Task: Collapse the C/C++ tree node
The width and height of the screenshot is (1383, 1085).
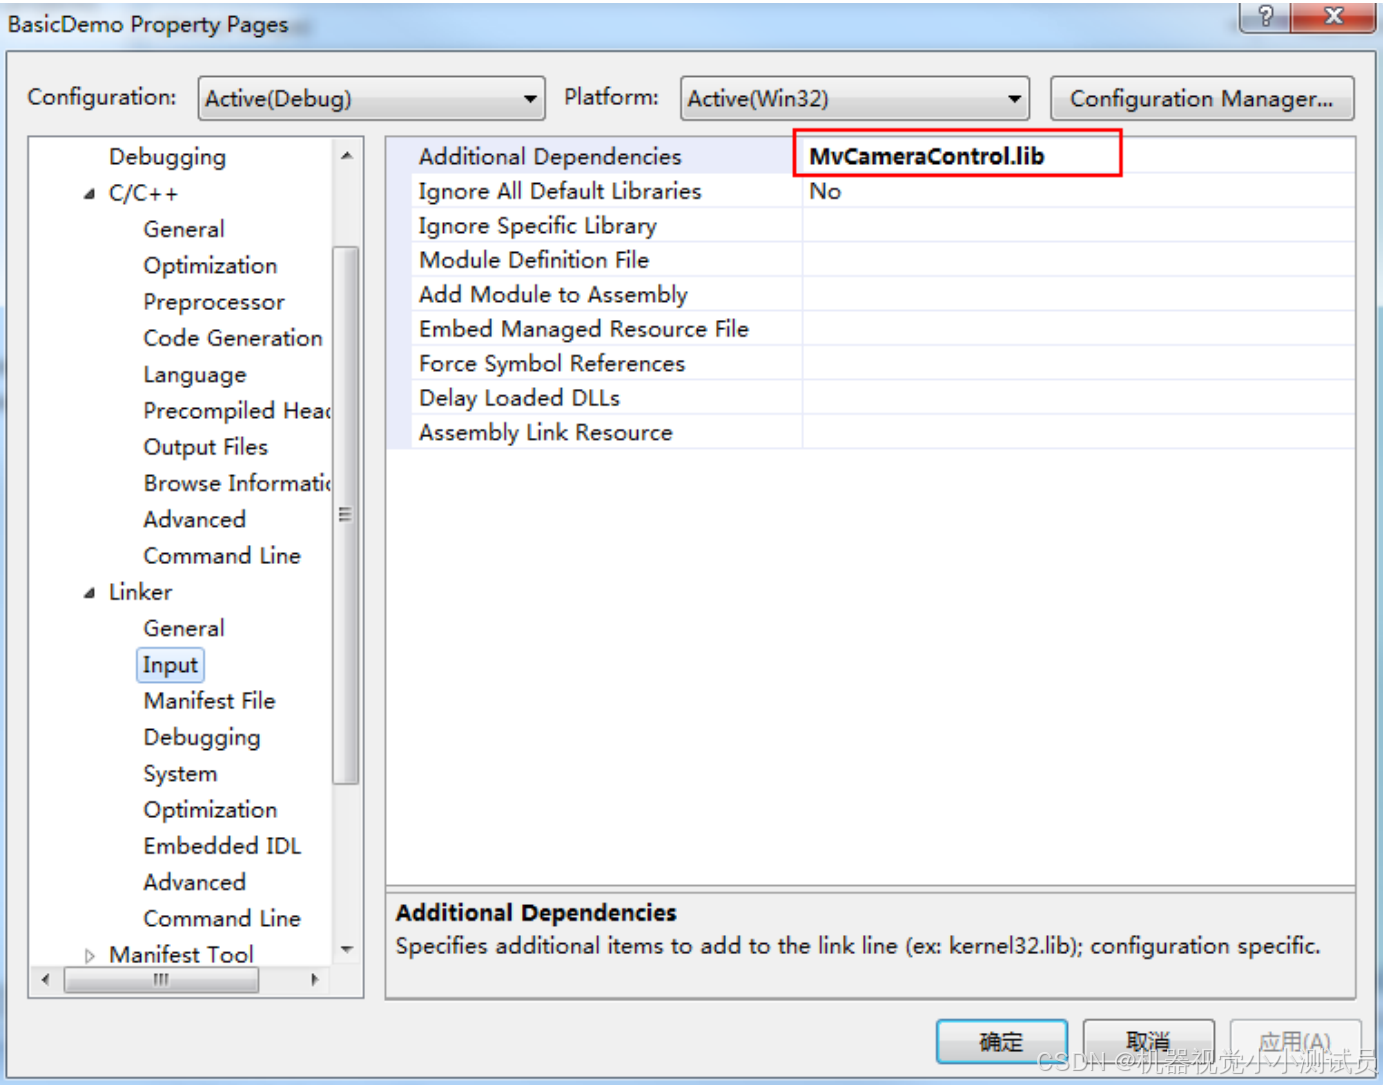Action: pos(88,192)
